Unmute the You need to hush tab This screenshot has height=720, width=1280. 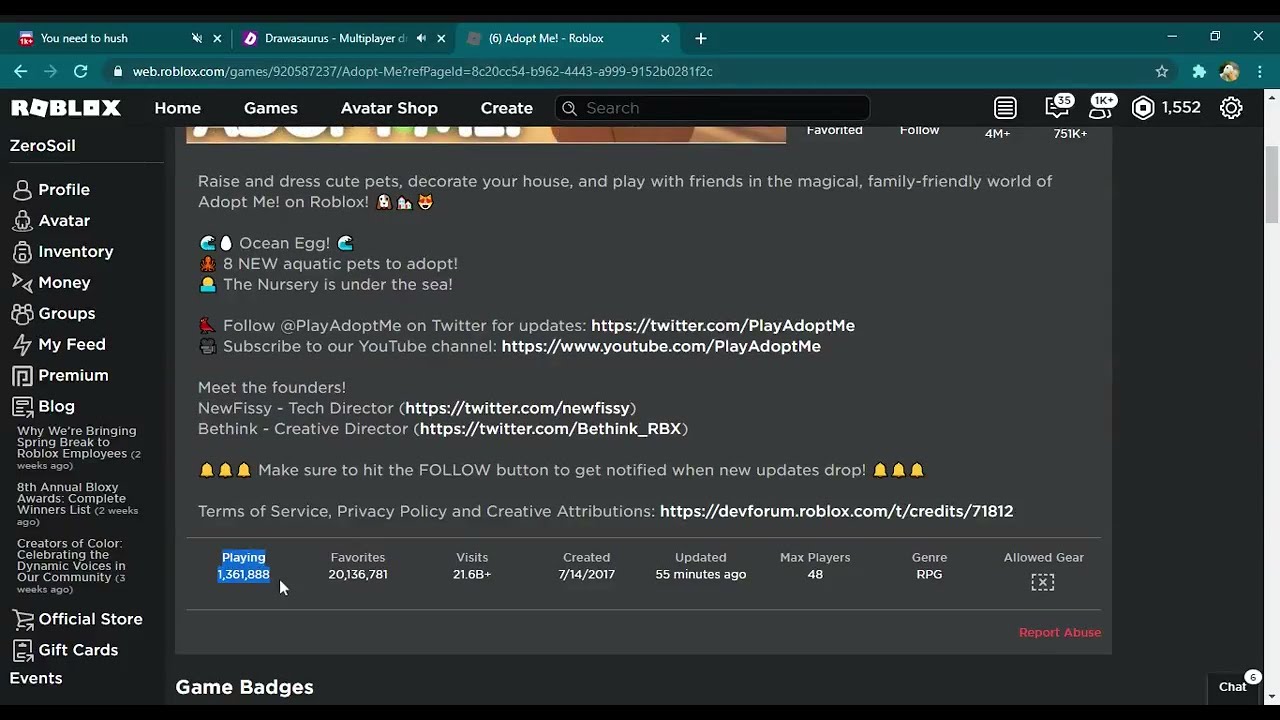coord(197,38)
